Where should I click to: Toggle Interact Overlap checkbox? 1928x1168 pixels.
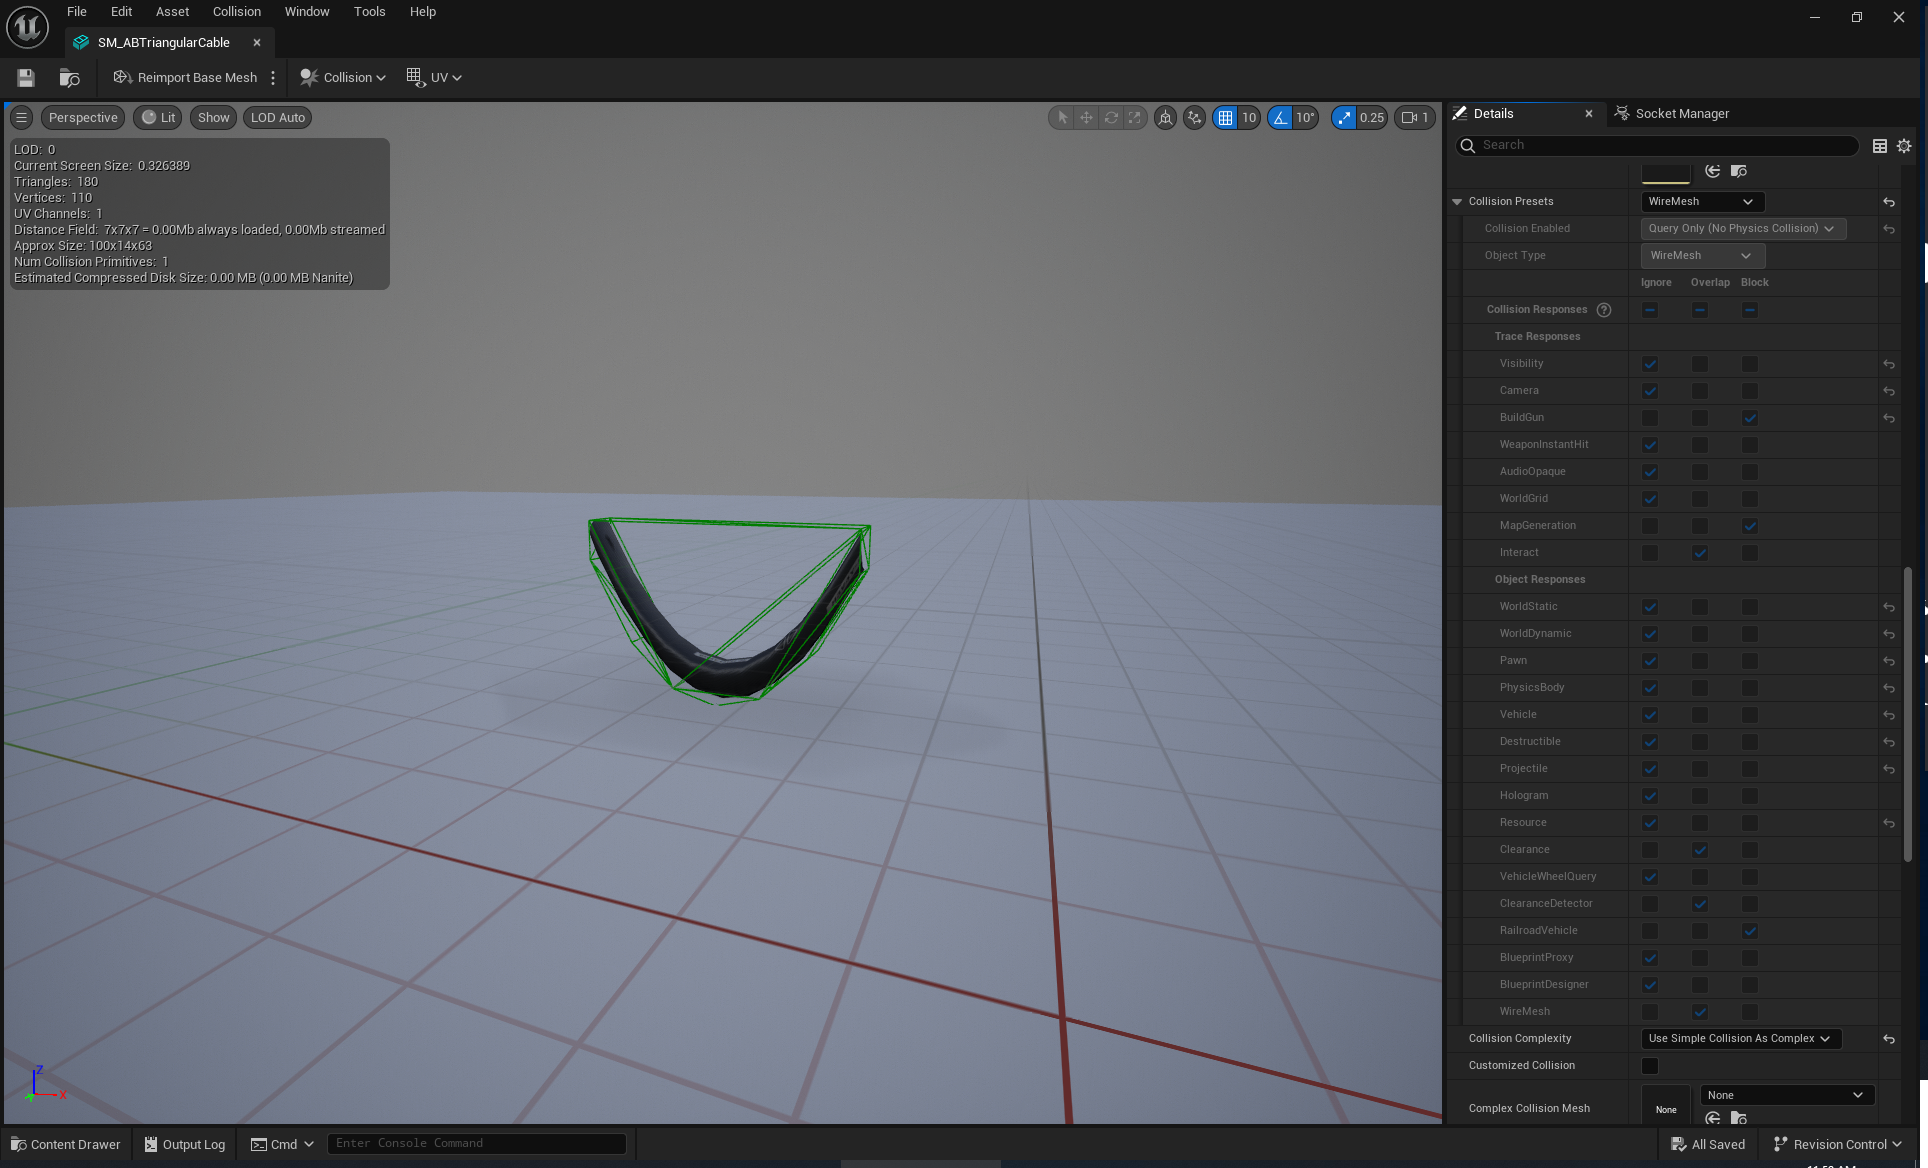(1699, 553)
